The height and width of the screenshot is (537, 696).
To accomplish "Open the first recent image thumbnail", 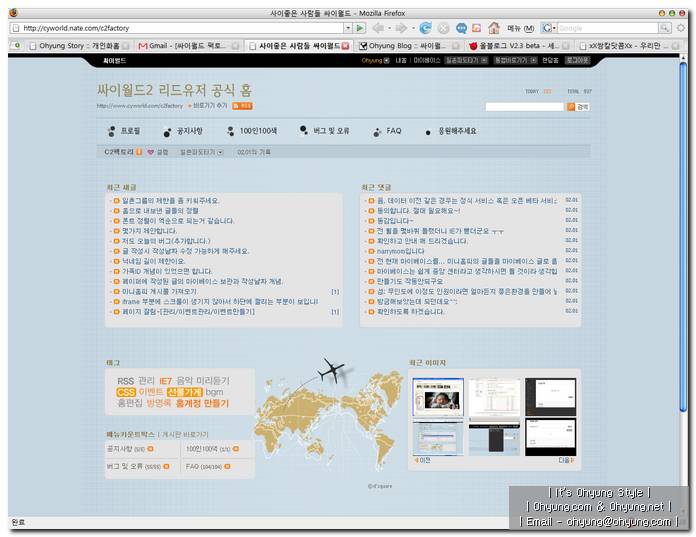I will (x=436, y=397).
